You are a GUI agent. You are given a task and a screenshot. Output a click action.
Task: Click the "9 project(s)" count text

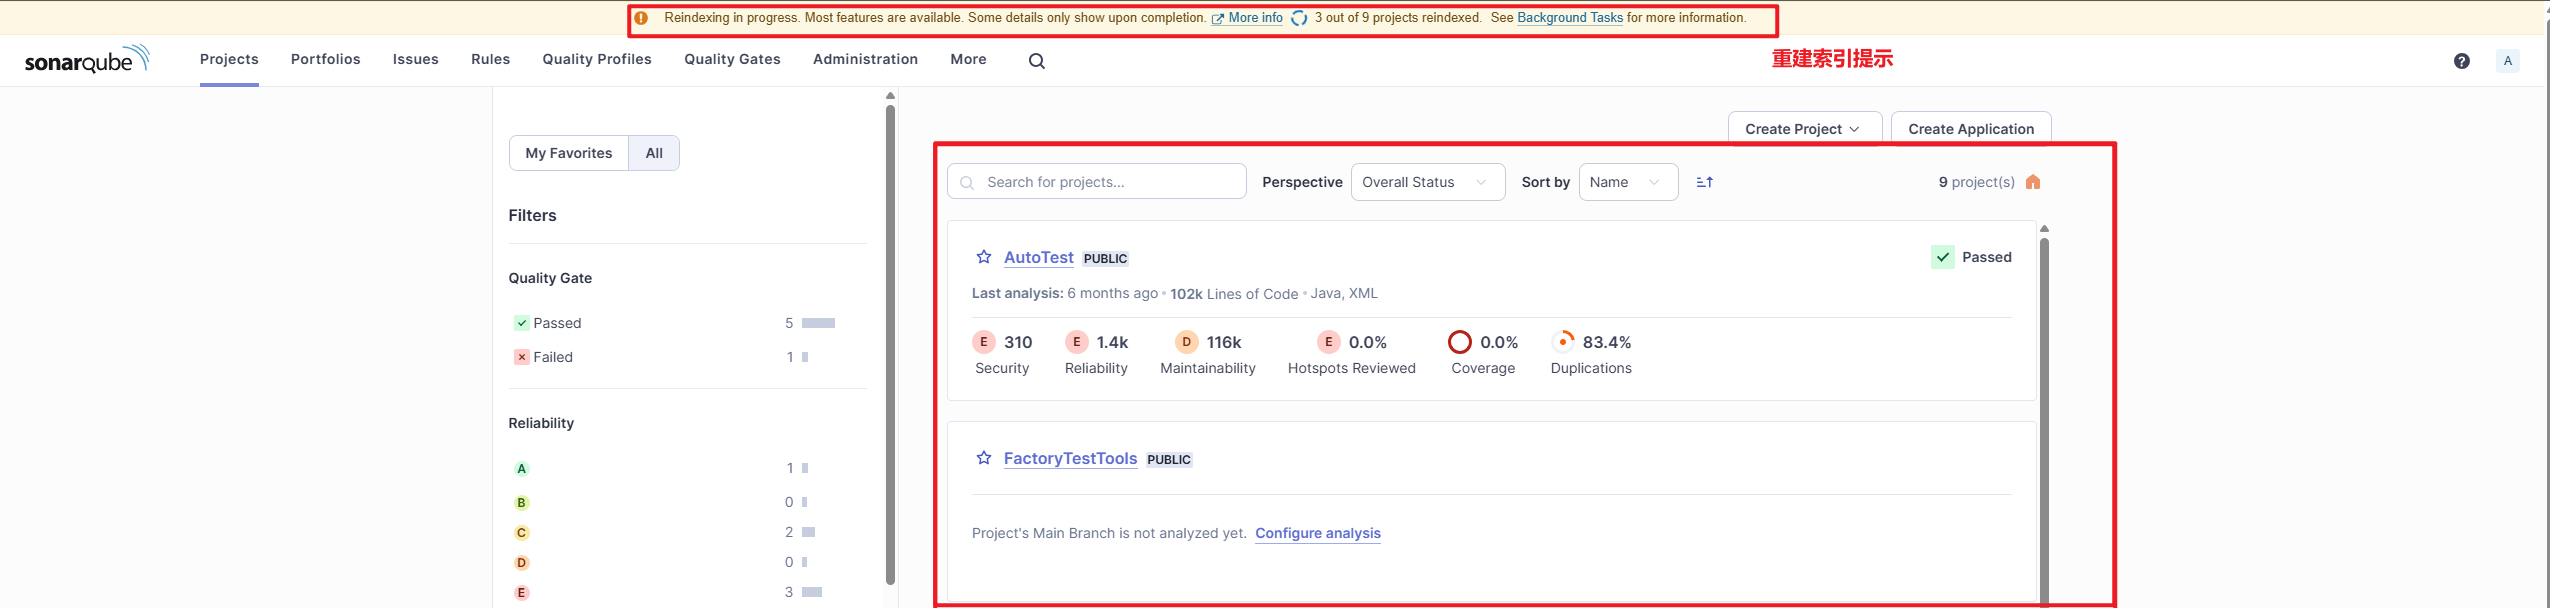point(1977,182)
